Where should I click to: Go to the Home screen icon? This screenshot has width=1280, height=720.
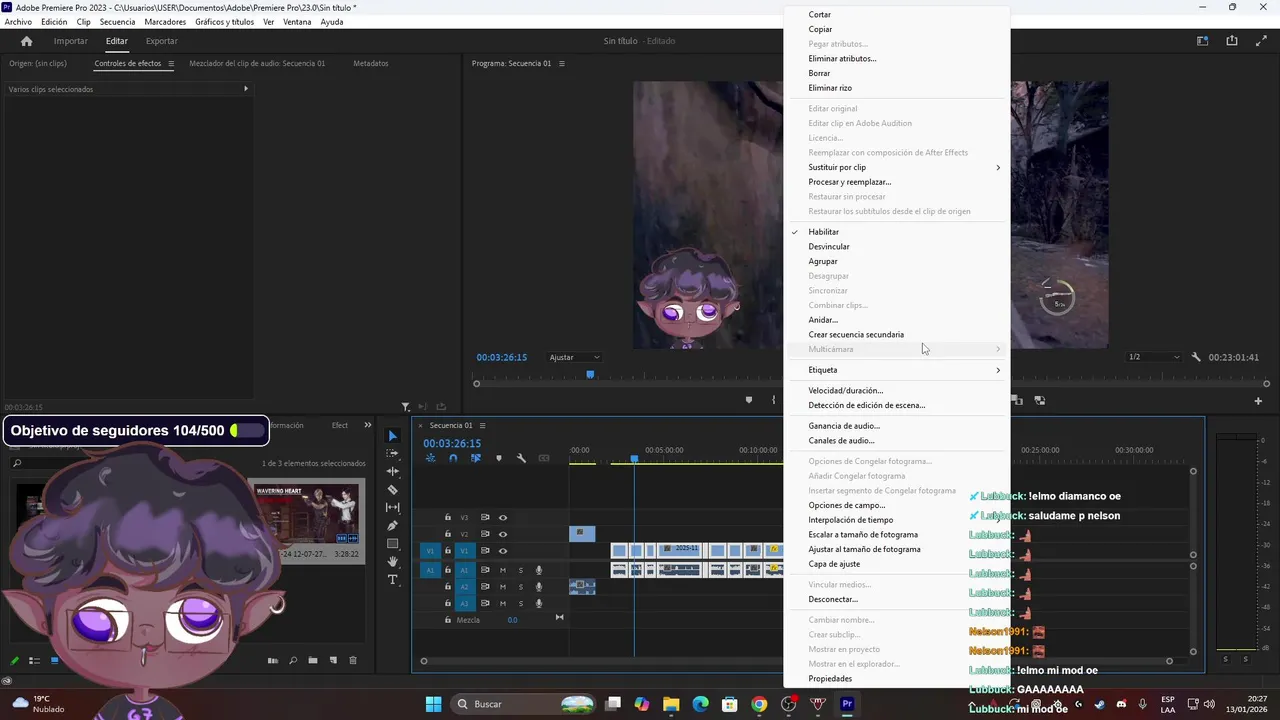26,41
